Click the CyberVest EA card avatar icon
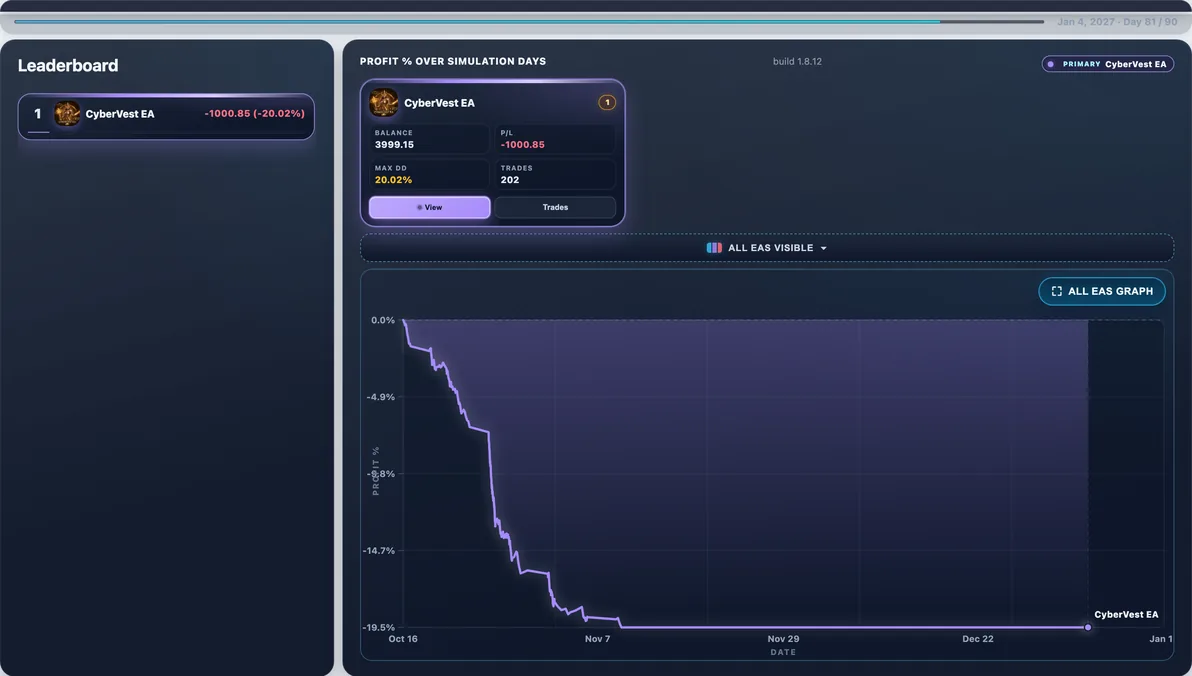This screenshot has width=1192, height=676. [x=384, y=103]
